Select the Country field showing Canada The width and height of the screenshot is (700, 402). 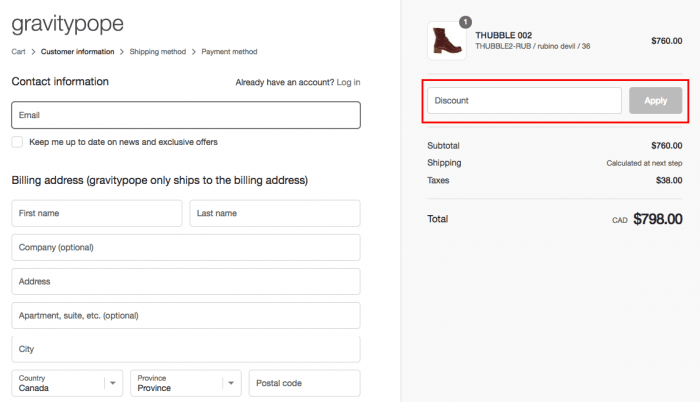pos(67,383)
